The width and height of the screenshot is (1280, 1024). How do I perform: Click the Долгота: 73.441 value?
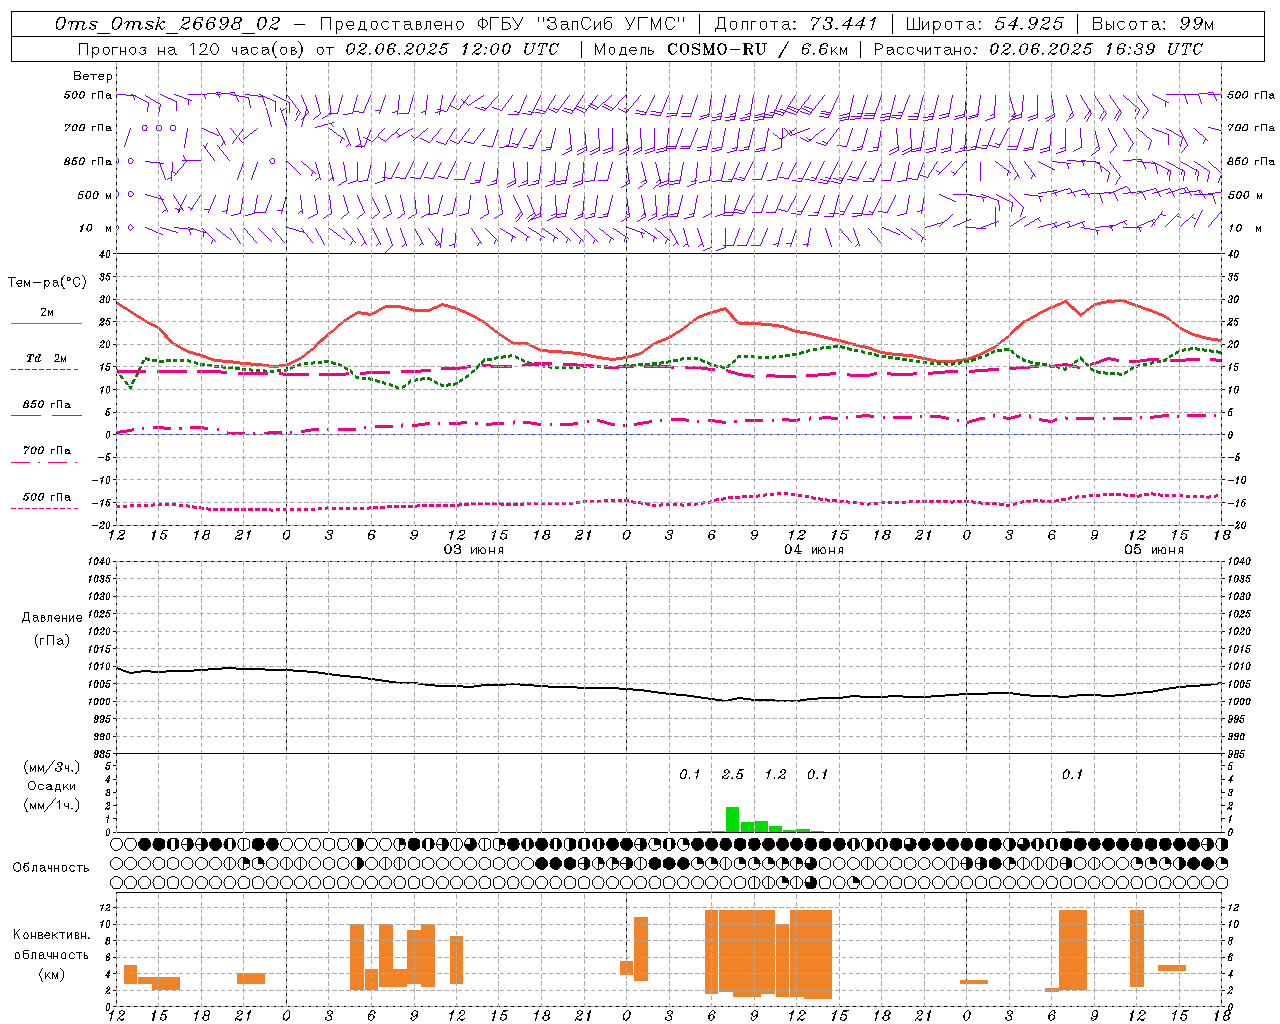point(796,24)
